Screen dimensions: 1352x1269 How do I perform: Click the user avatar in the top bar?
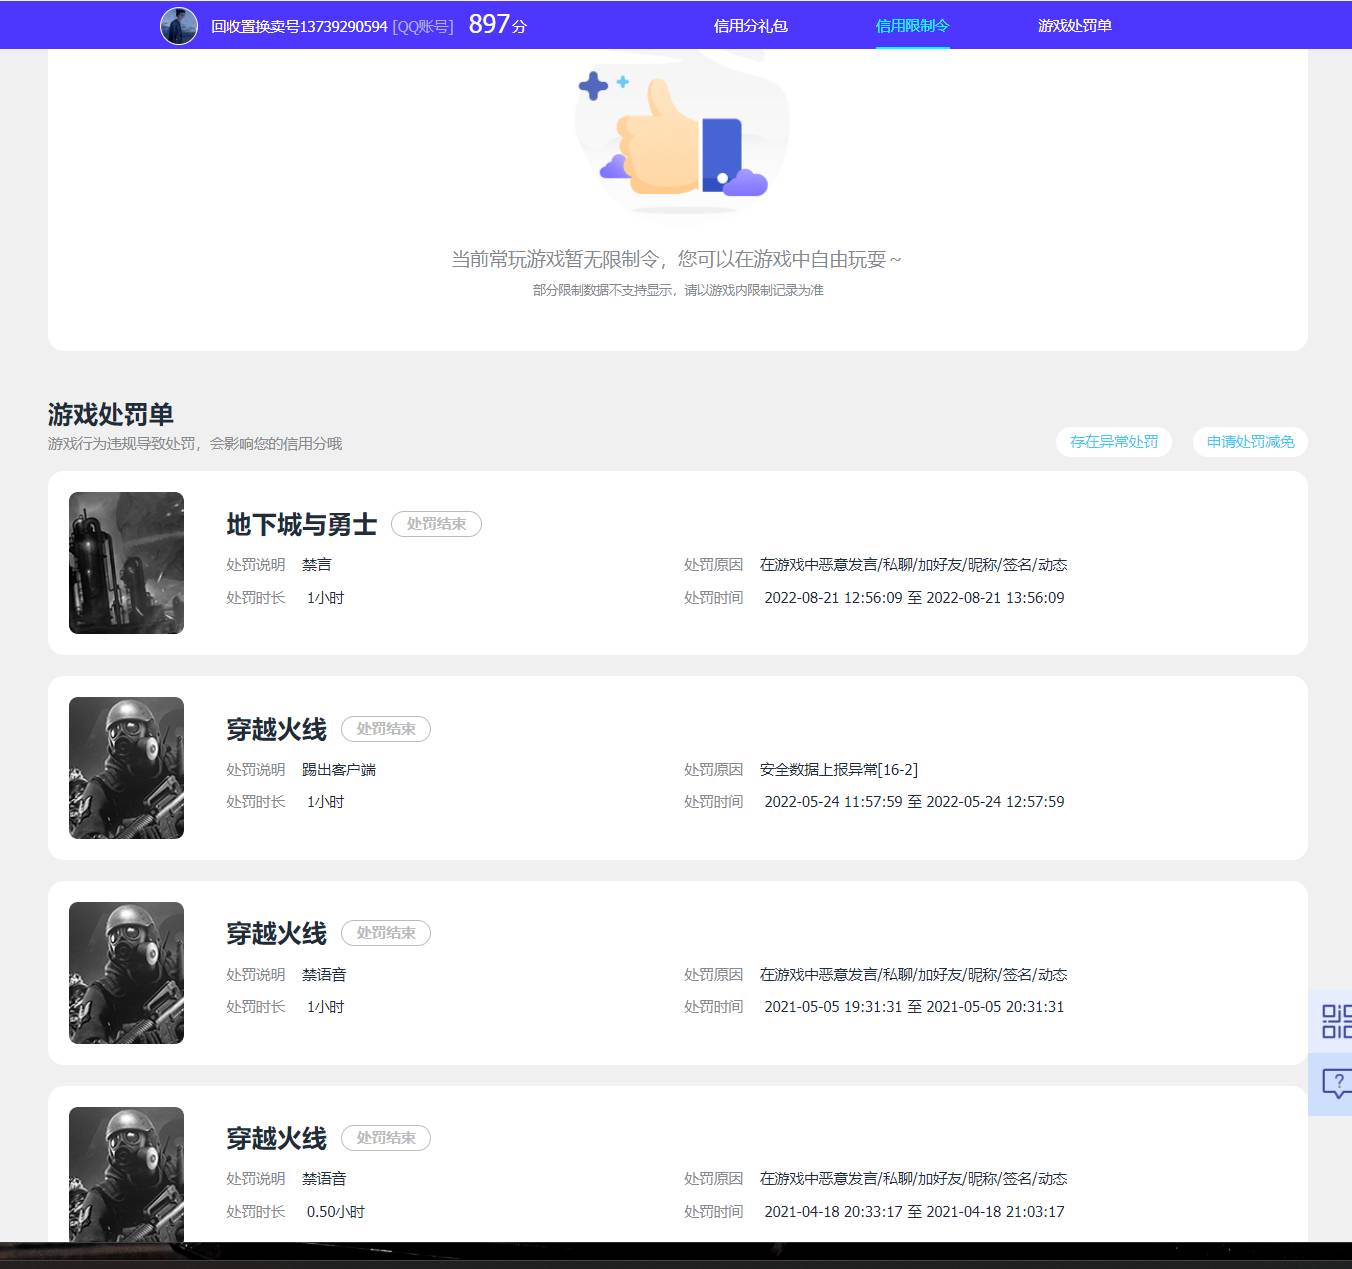pos(178,25)
